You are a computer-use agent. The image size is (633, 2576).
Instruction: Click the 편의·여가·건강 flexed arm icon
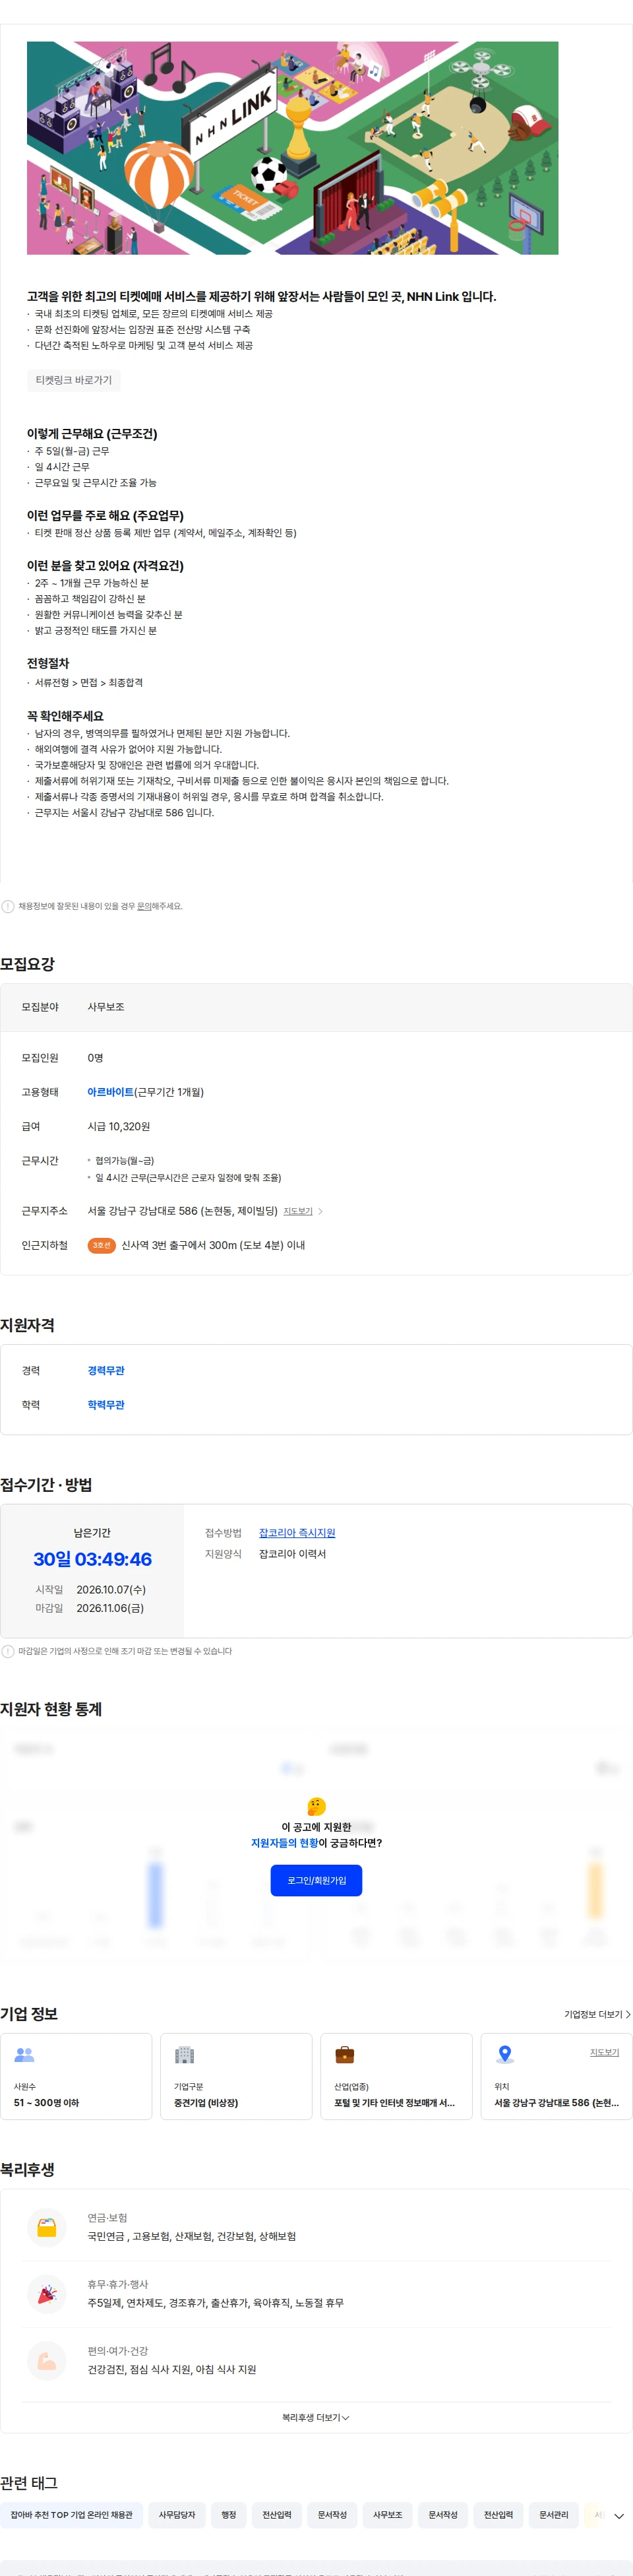tap(47, 2360)
